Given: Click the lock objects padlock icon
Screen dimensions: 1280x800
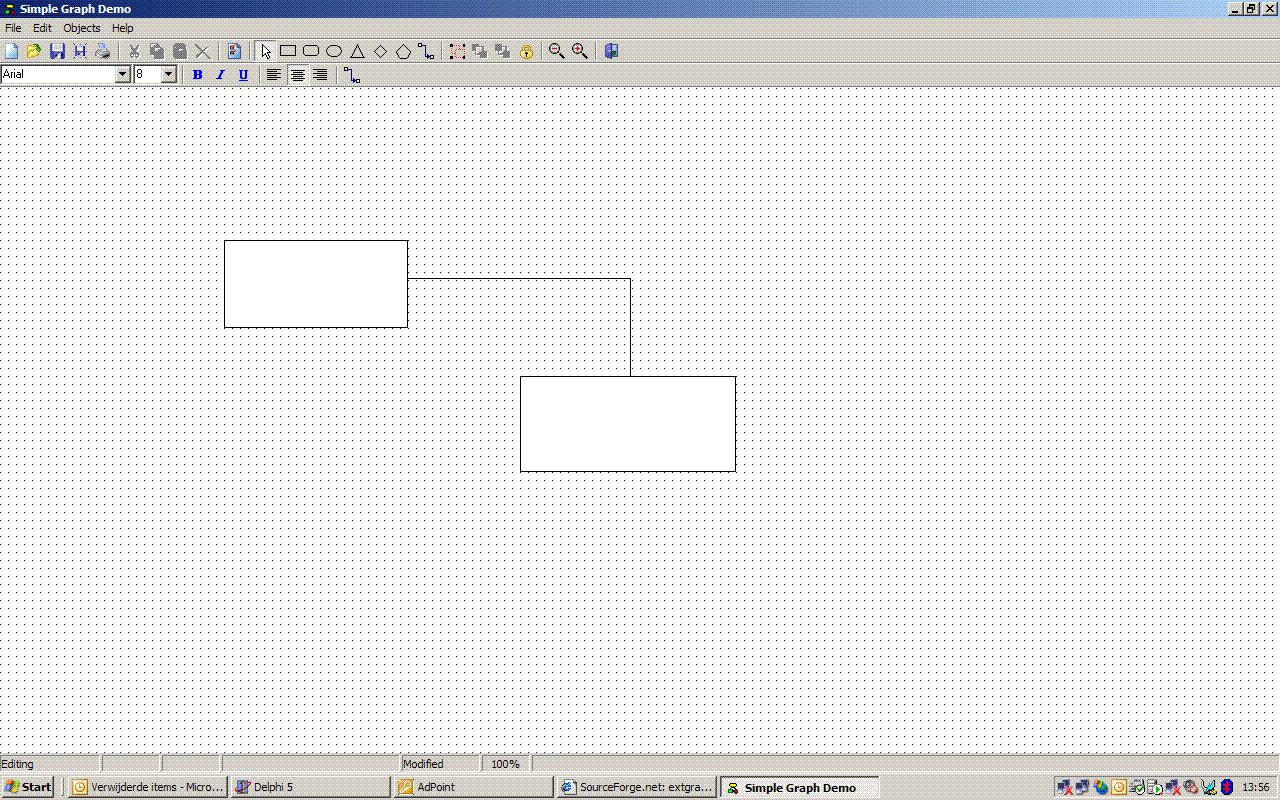Looking at the screenshot, I should [525, 50].
